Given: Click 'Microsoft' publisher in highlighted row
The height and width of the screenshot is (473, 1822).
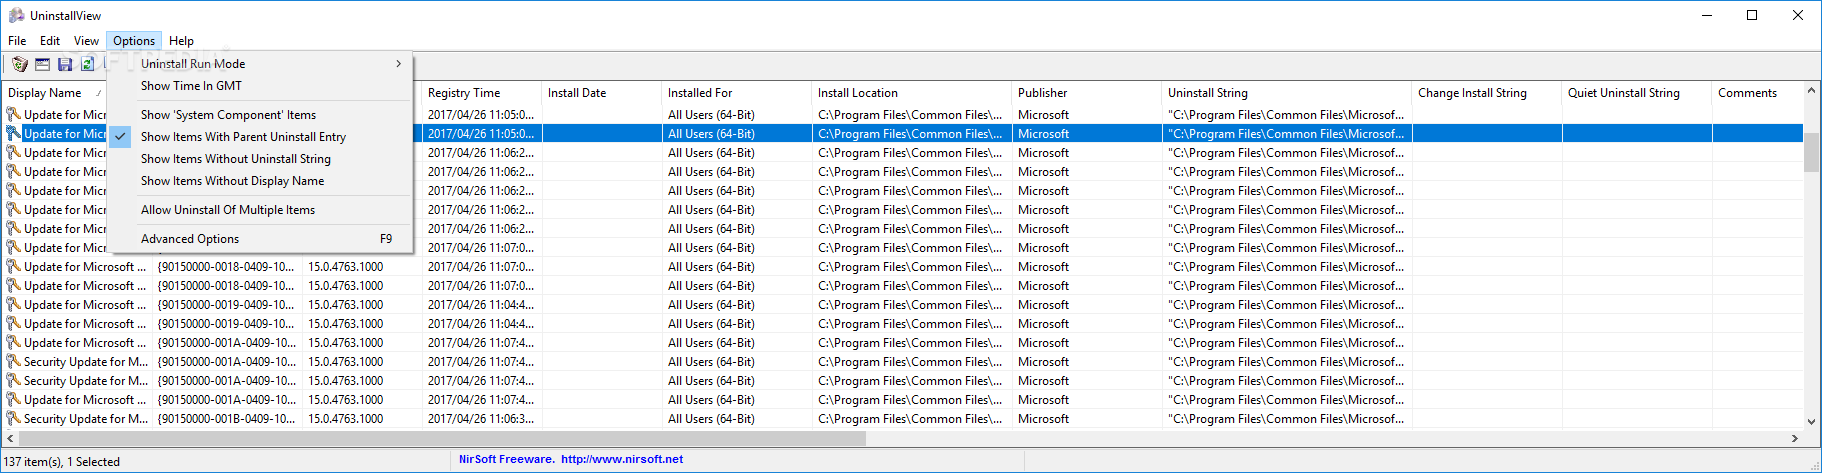Looking at the screenshot, I should pyautogui.click(x=1043, y=134).
